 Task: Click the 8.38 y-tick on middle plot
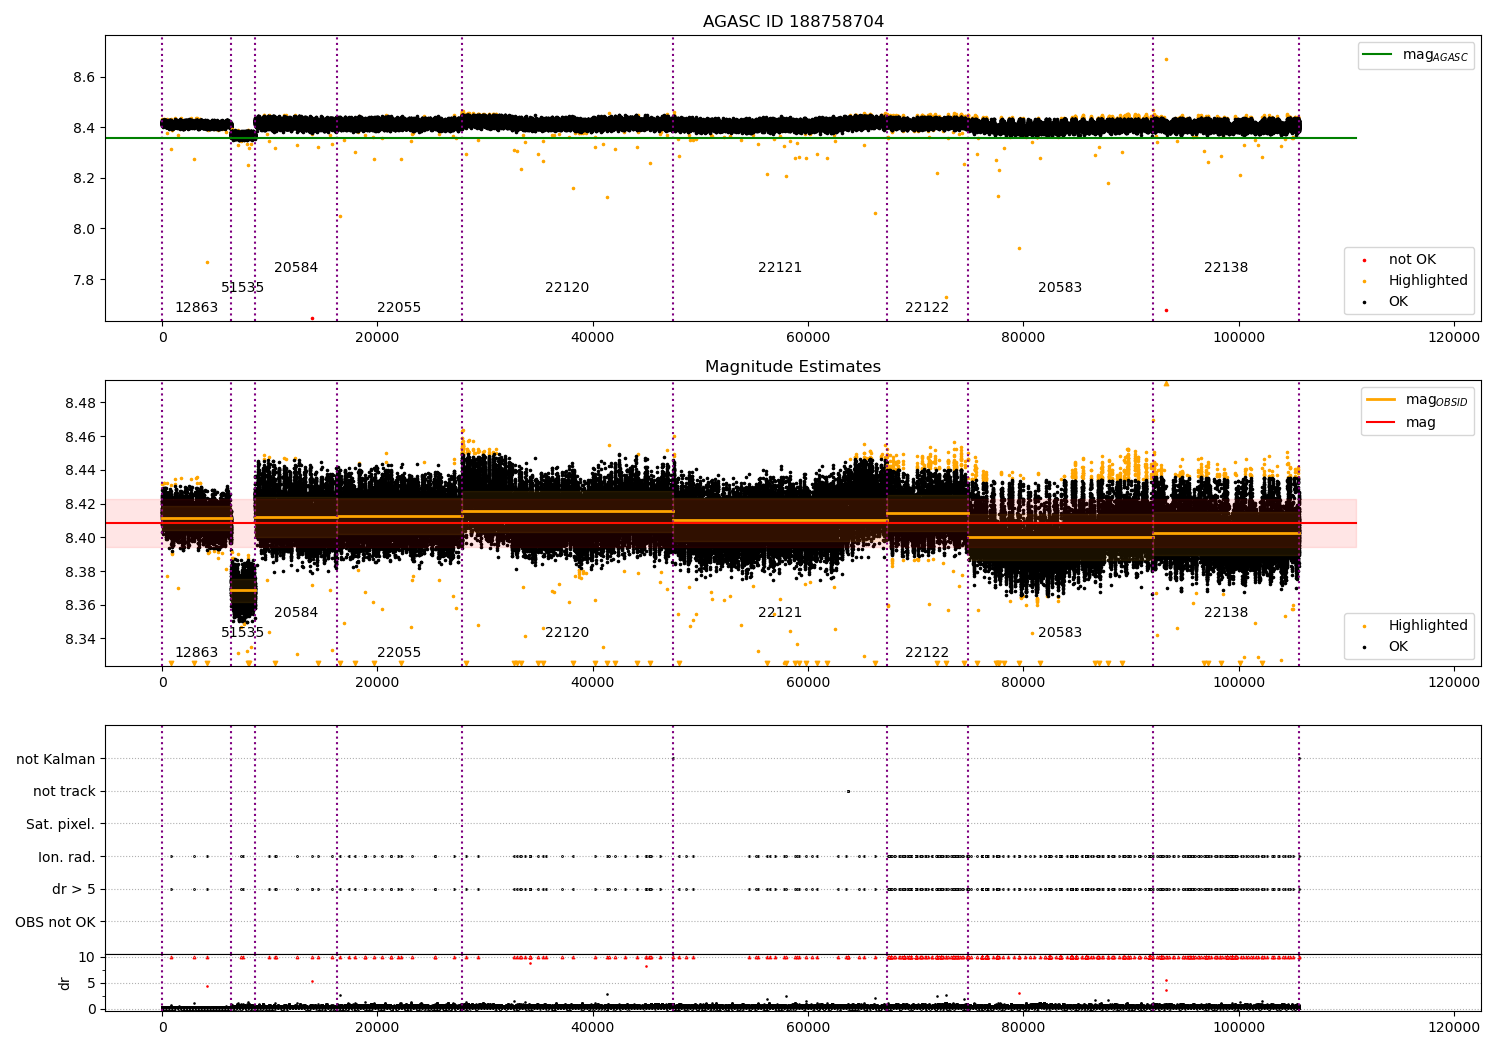tap(80, 573)
